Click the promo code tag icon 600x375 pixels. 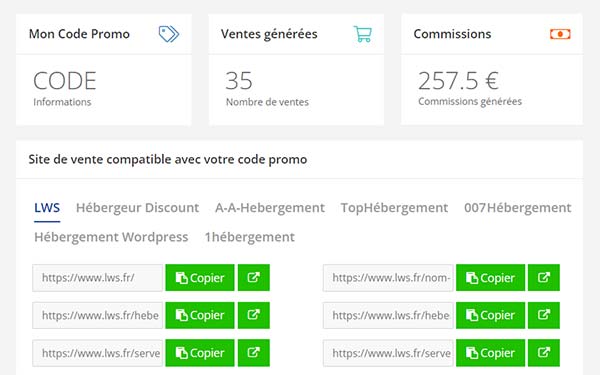[169, 34]
